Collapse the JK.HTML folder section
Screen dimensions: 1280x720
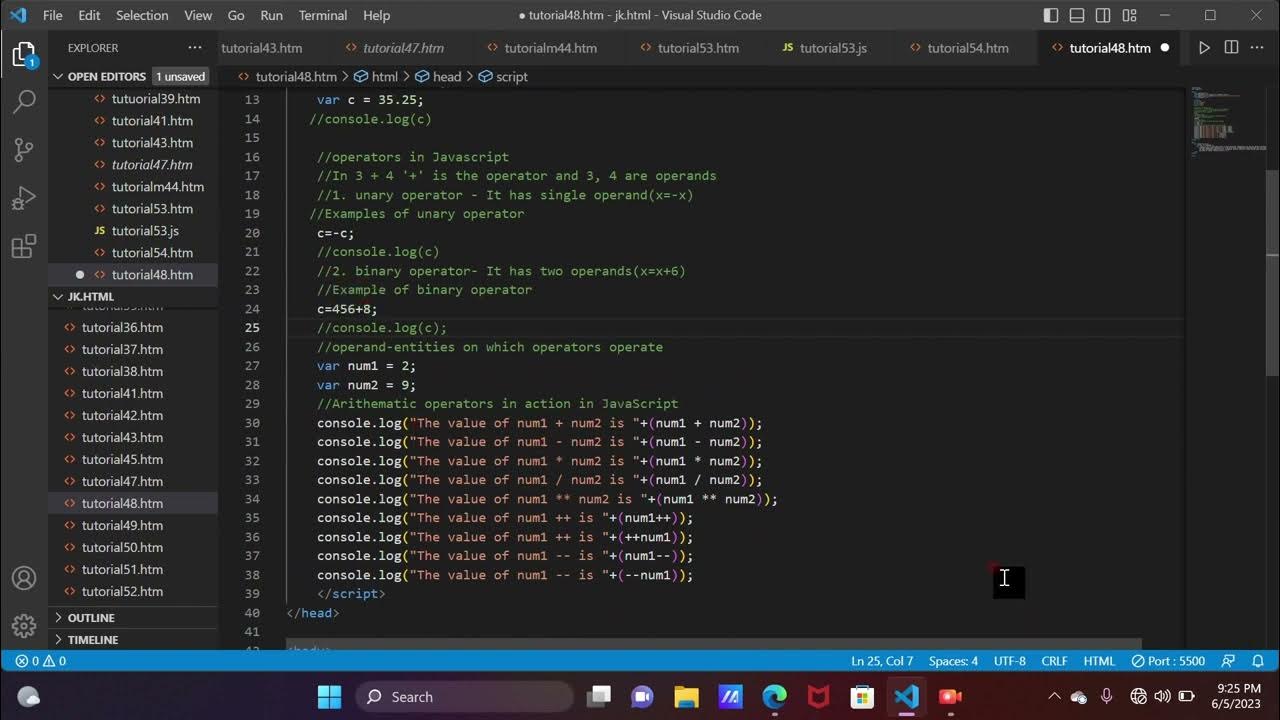click(x=91, y=296)
